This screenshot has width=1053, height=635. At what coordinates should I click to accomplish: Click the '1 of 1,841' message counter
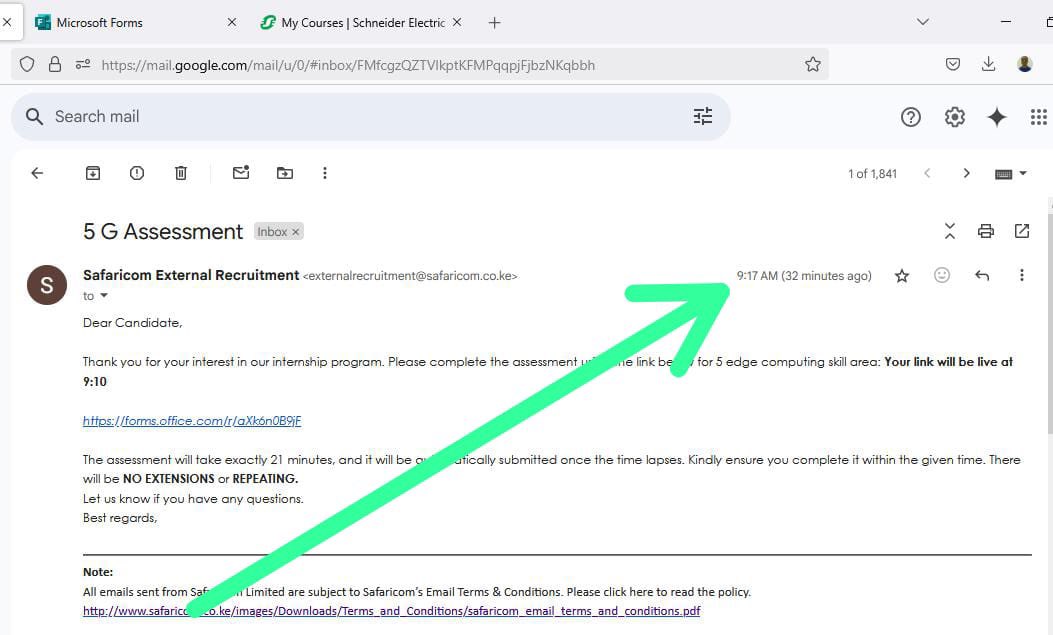tap(872, 174)
